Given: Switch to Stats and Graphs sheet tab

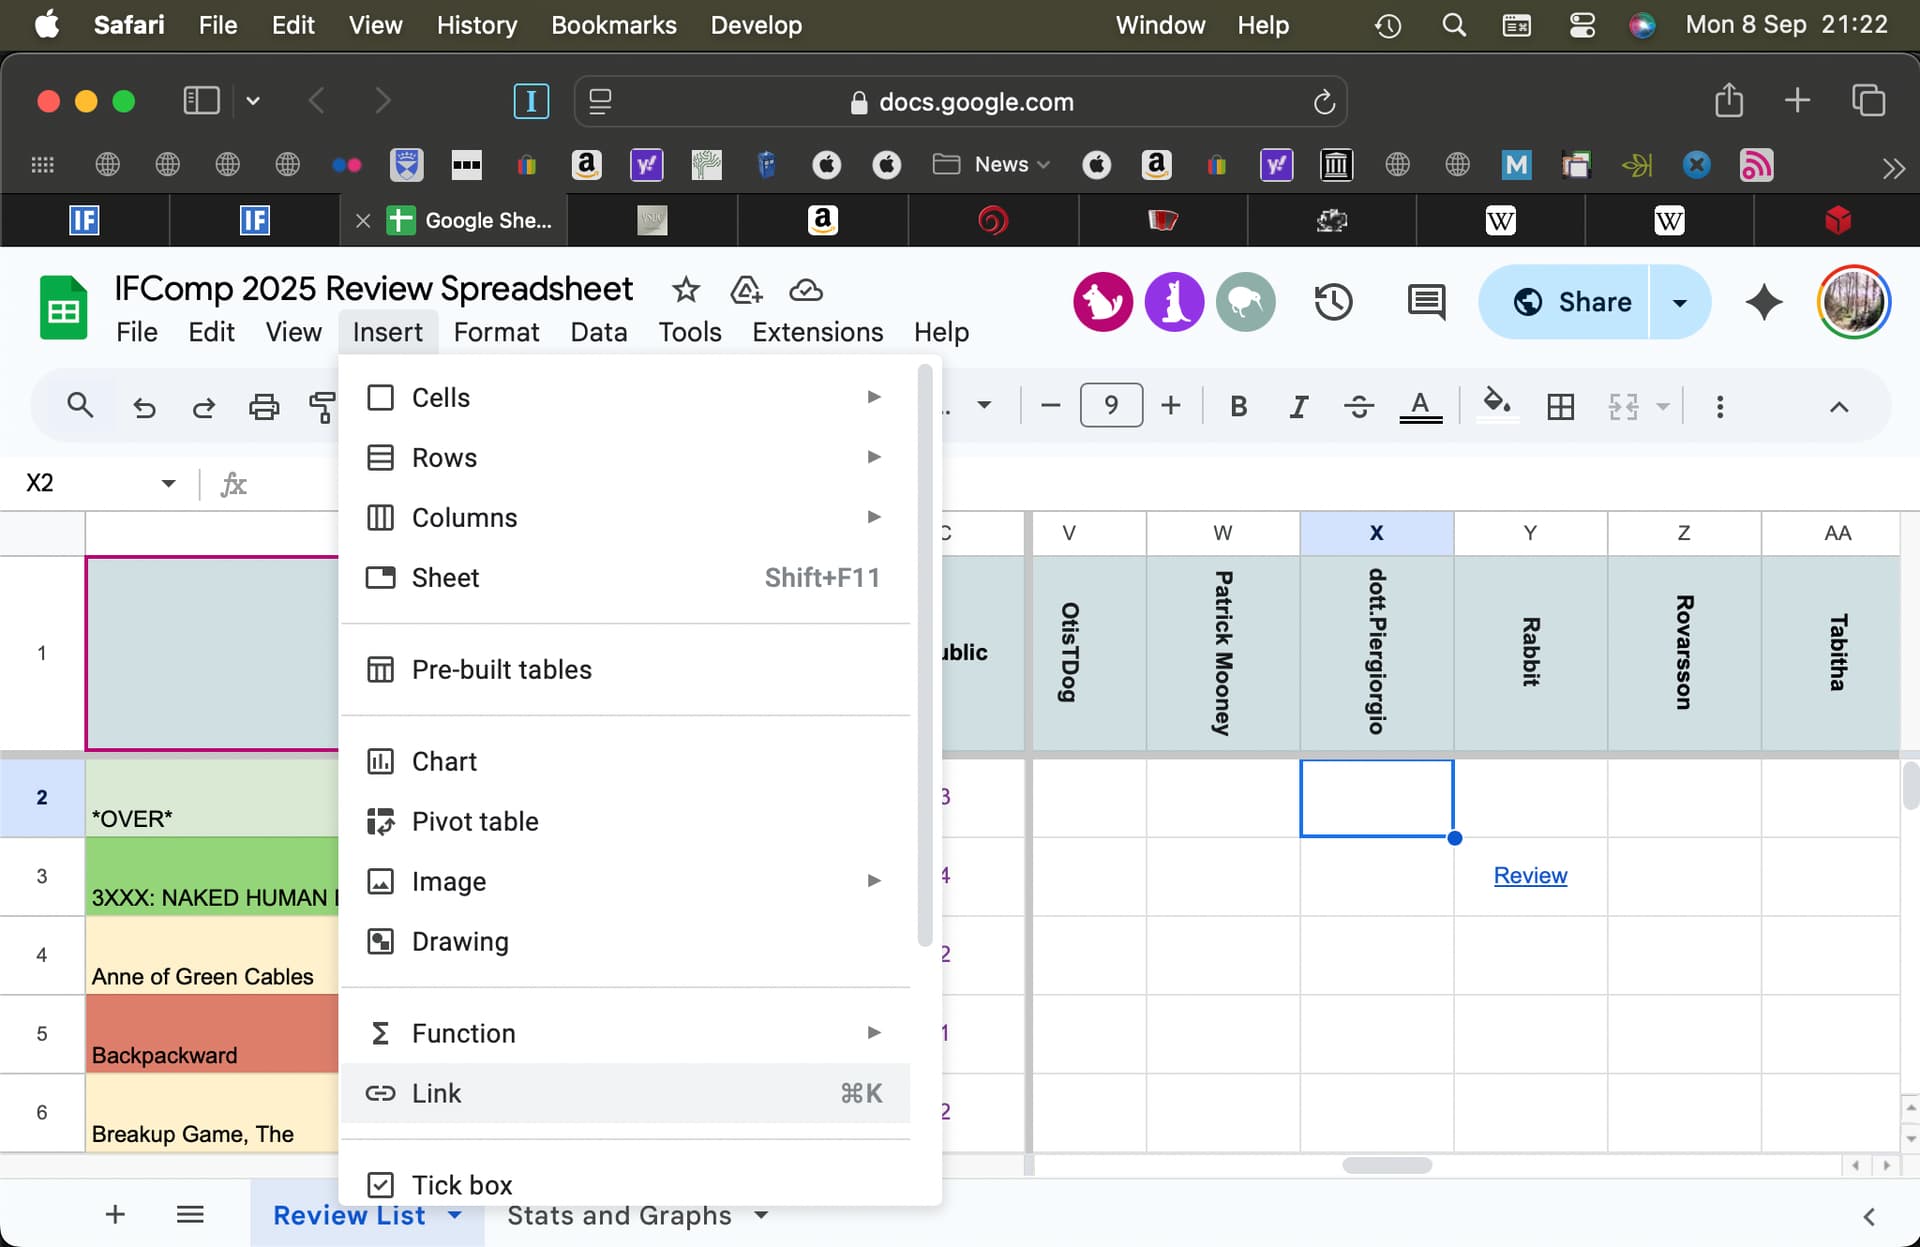Looking at the screenshot, I should (619, 1215).
